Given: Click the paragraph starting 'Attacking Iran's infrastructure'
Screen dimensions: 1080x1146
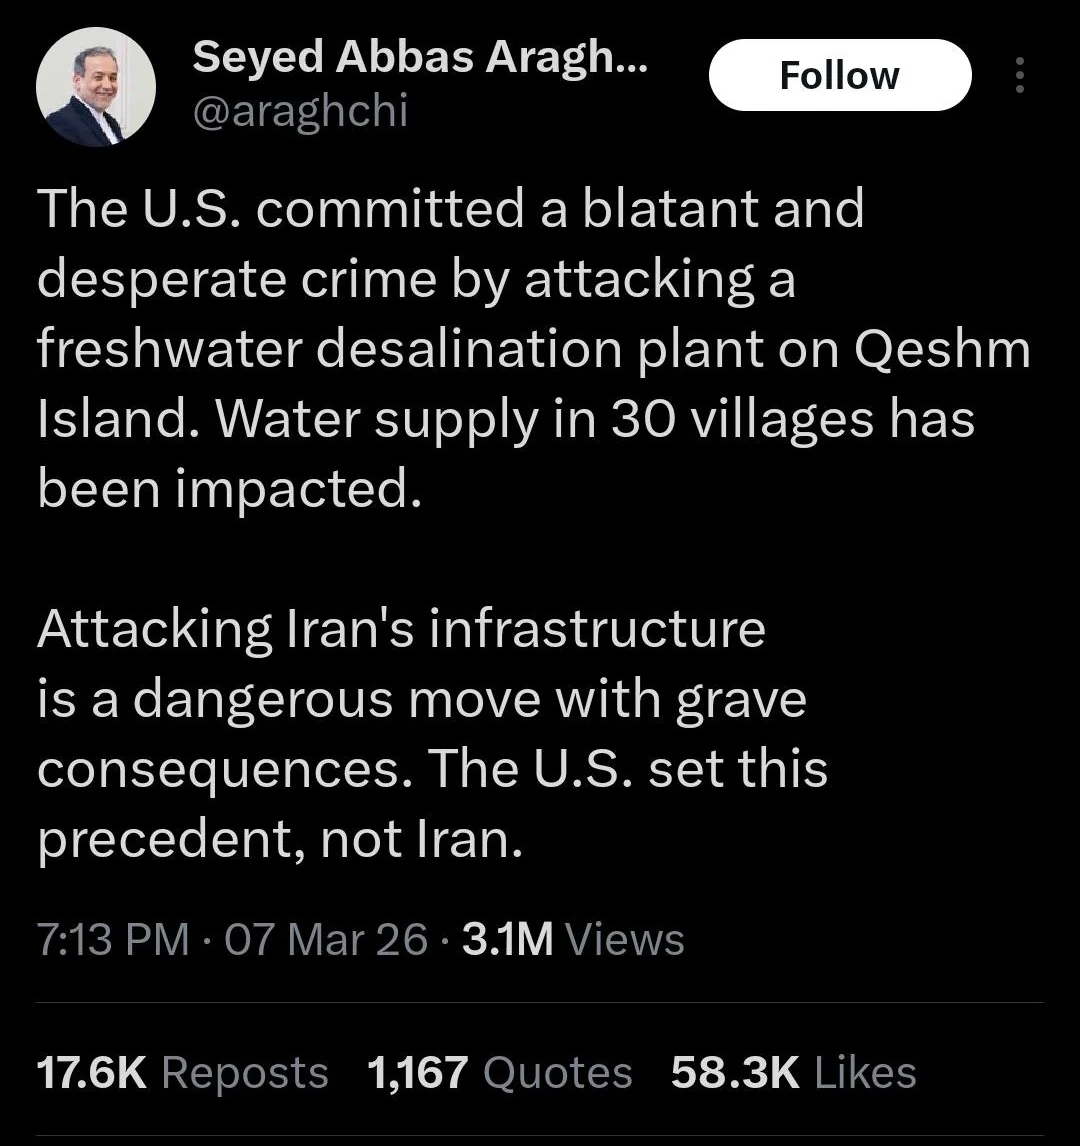Looking at the screenshot, I should pos(430,734).
